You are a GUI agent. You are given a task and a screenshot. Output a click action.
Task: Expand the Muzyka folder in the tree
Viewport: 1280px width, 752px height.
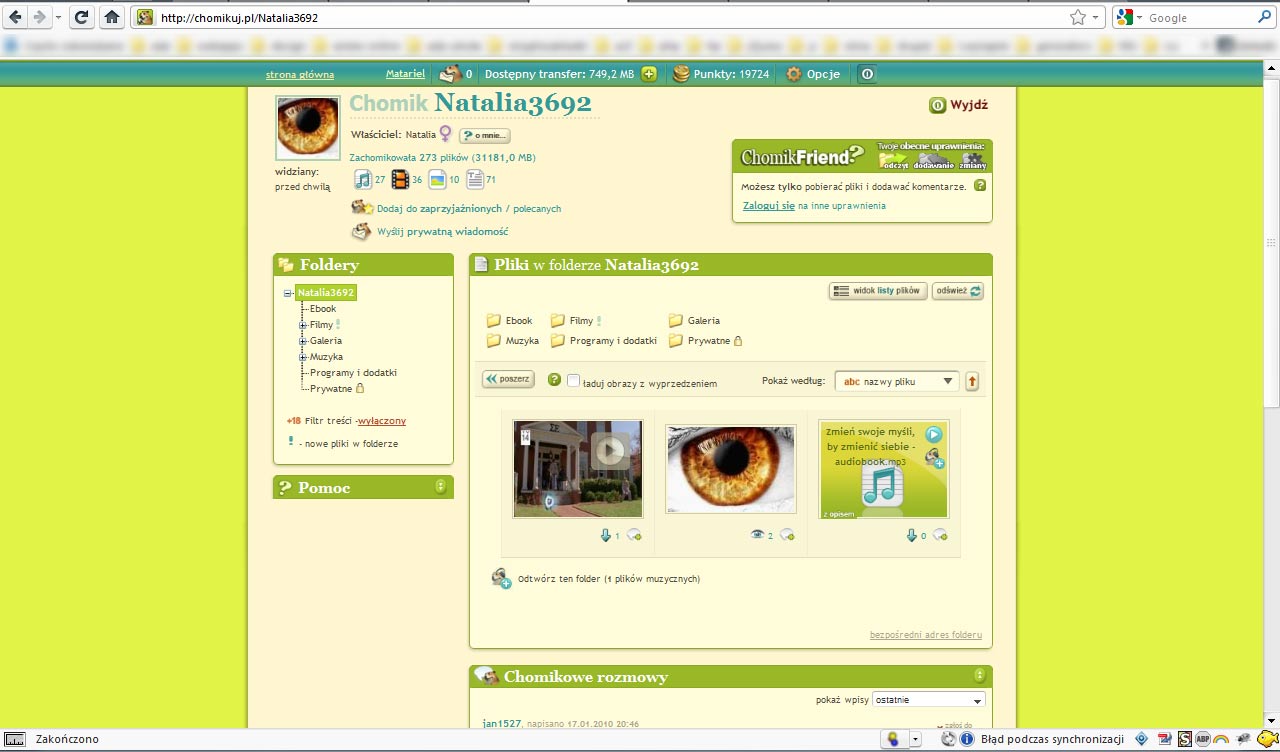302,357
